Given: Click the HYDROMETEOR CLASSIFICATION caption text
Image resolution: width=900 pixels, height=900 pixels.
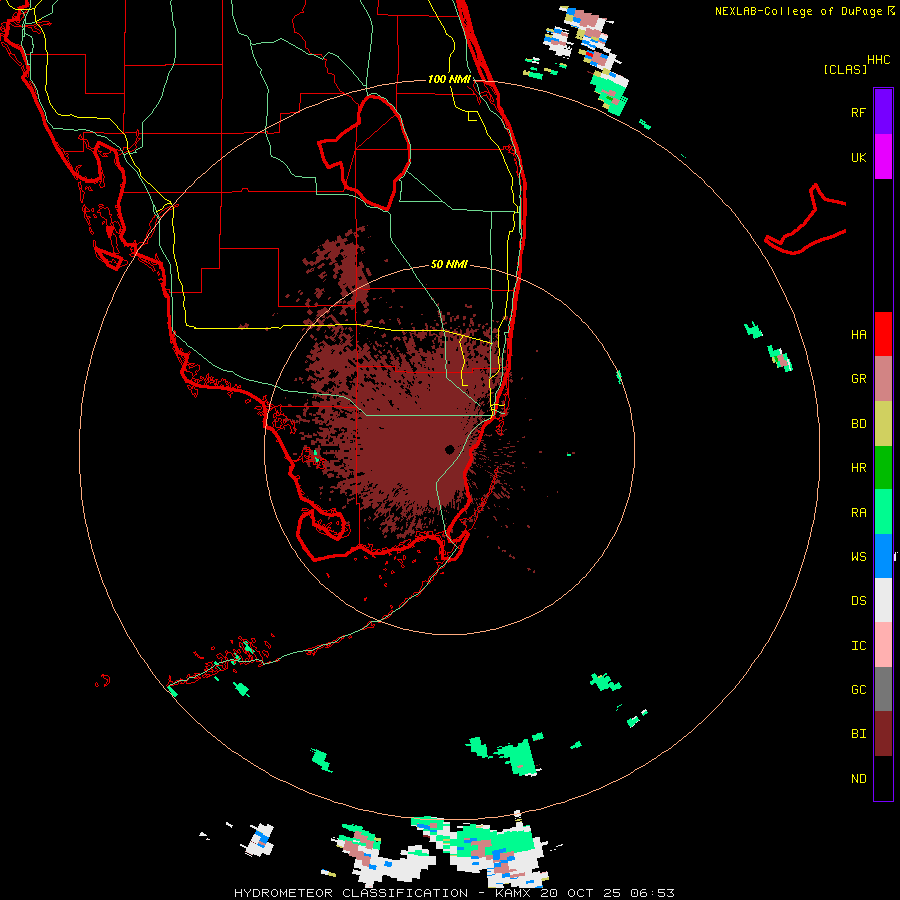Looking at the screenshot, I should pyautogui.click(x=351, y=893).
